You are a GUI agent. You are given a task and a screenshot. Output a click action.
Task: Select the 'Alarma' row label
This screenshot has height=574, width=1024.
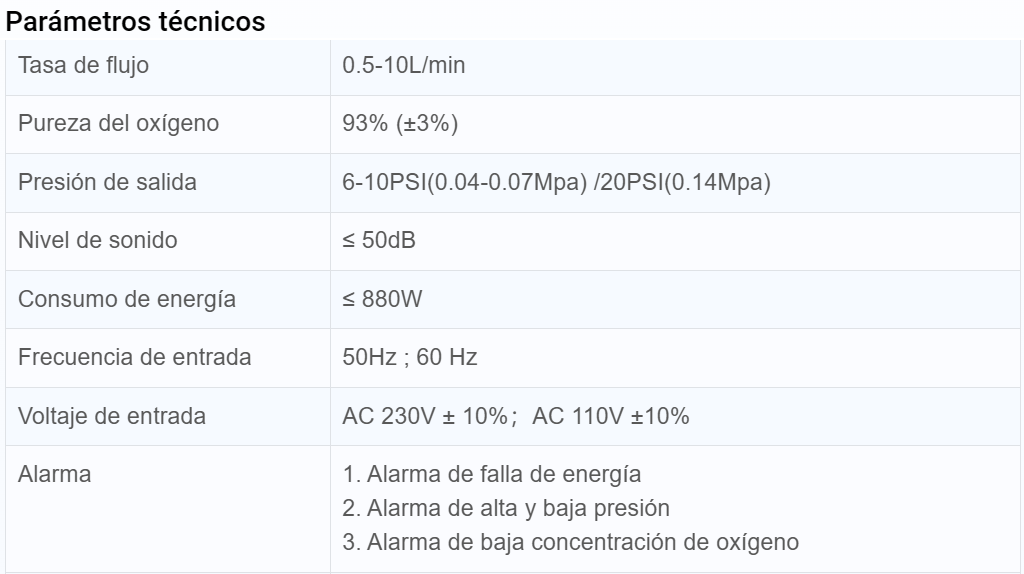click(x=55, y=474)
